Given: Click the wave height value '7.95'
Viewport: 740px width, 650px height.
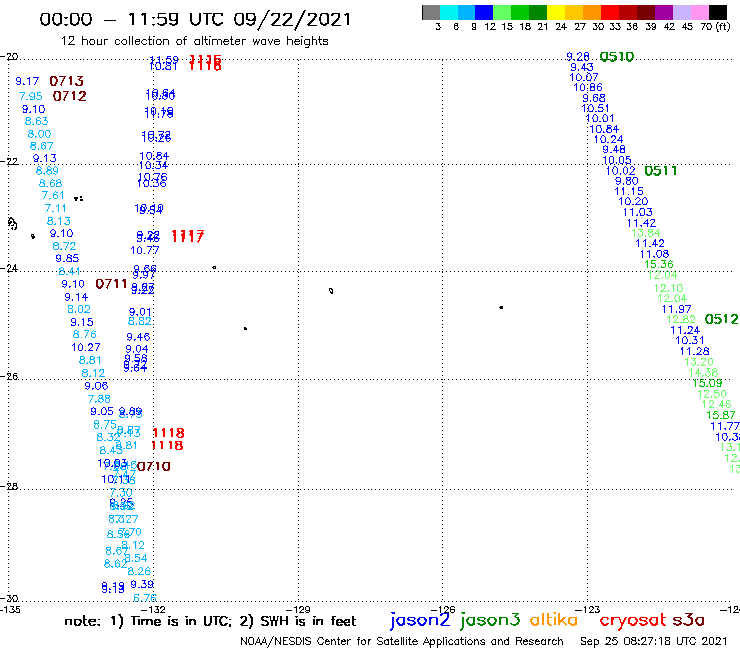Looking at the screenshot, I should pyautogui.click(x=31, y=96).
